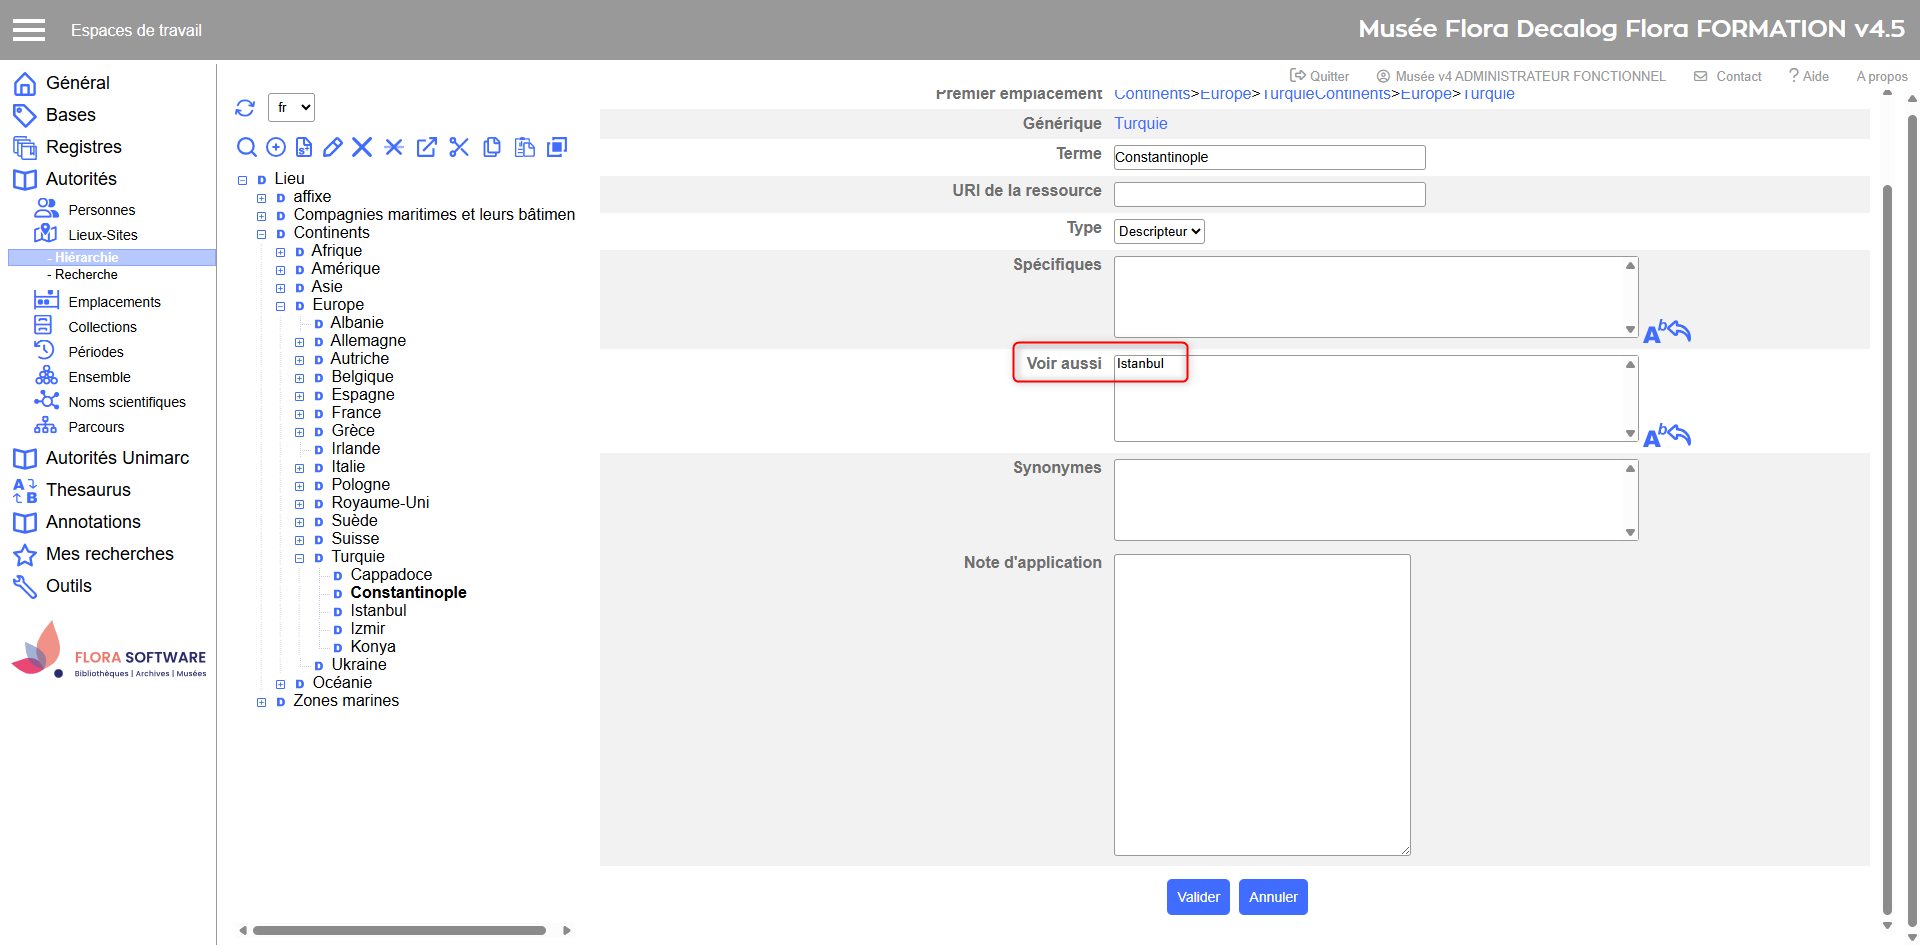Collapse the Turquie tree node
Image resolution: width=1920 pixels, height=945 pixels.
coord(299,558)
